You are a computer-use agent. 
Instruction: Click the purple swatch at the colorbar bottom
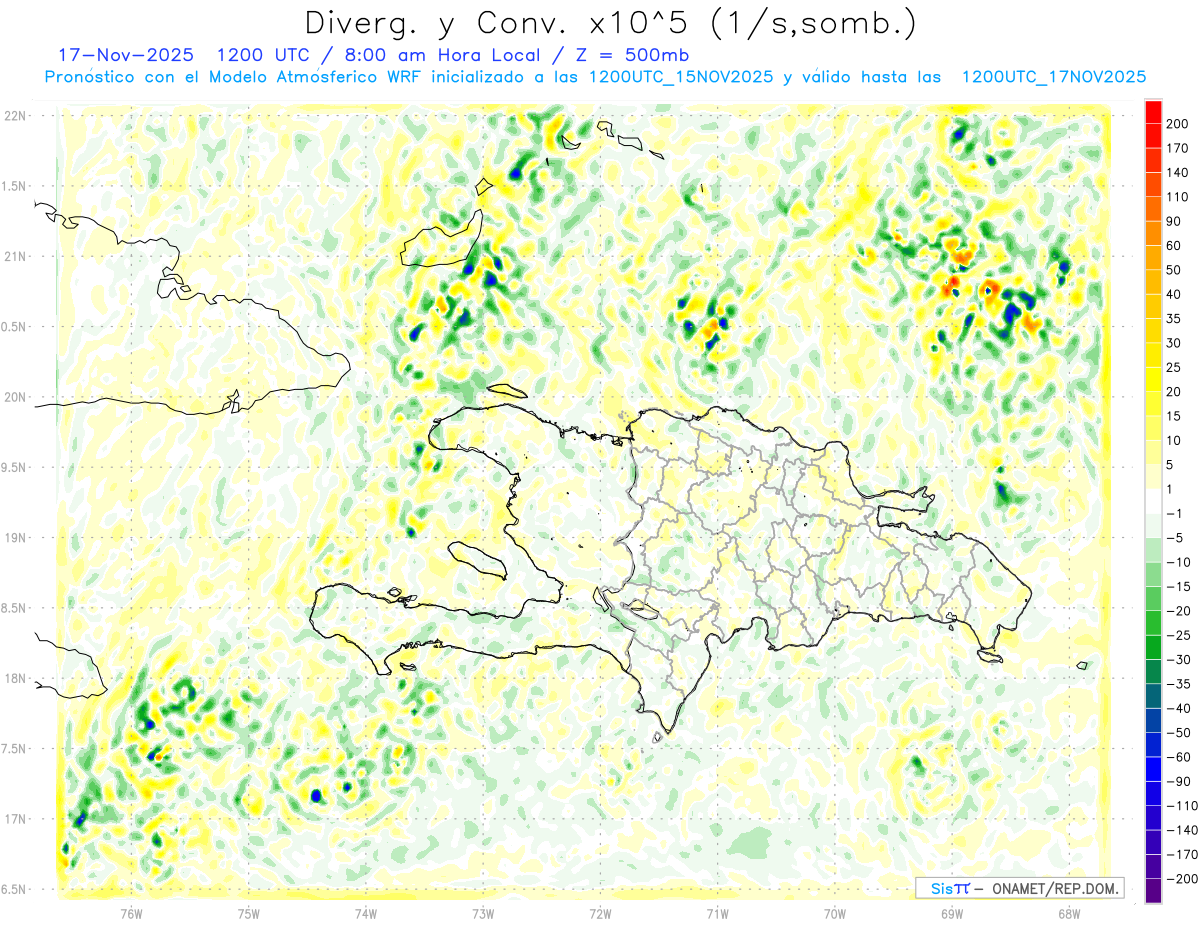coord(1153,891)
